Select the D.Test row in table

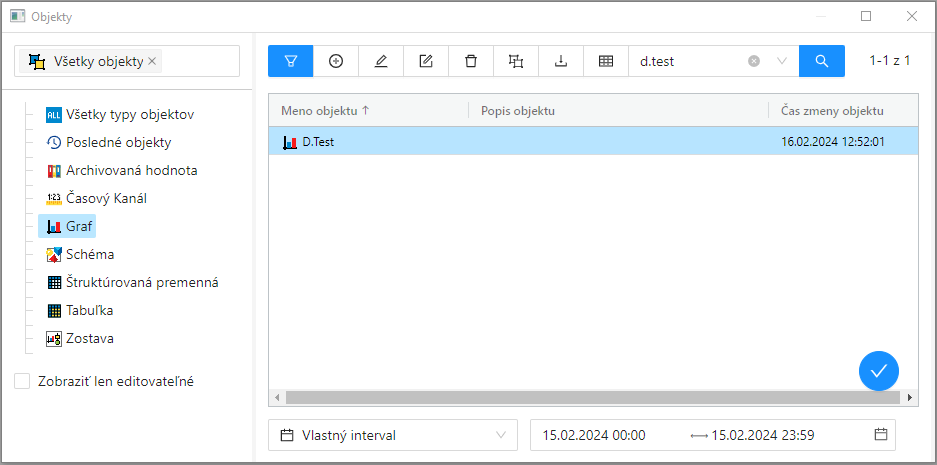(500, 142)
